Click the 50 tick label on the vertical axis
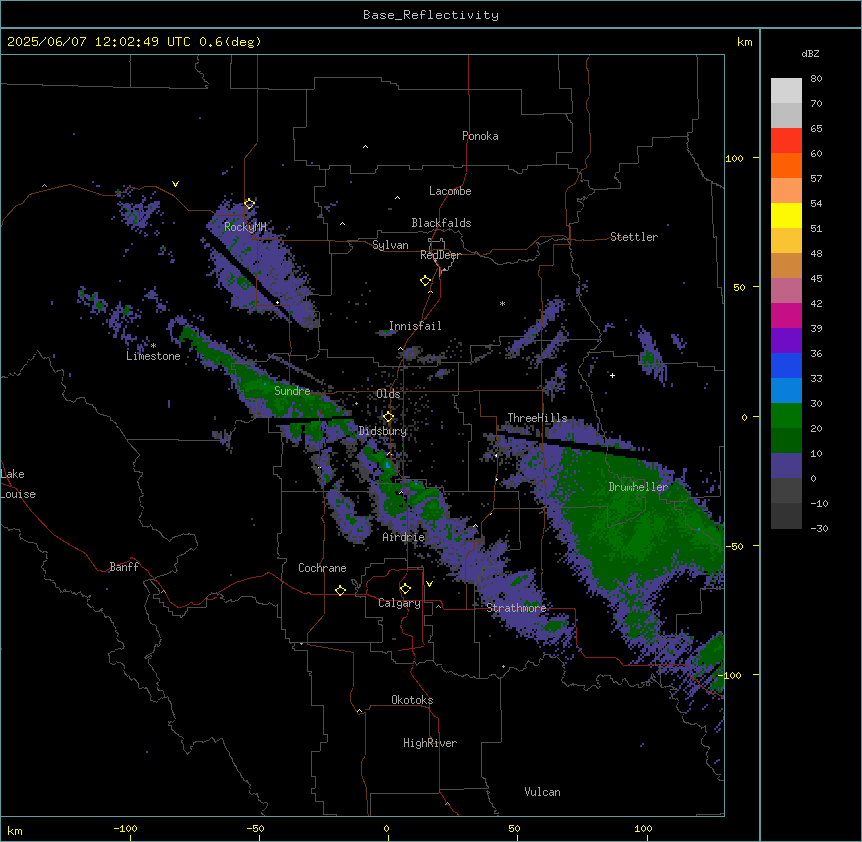 tap(739, 287)
